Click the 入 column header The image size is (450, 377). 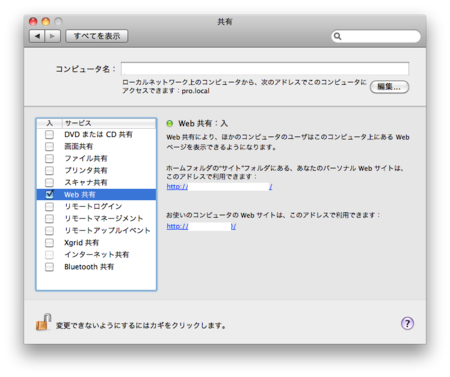point(49,123)
